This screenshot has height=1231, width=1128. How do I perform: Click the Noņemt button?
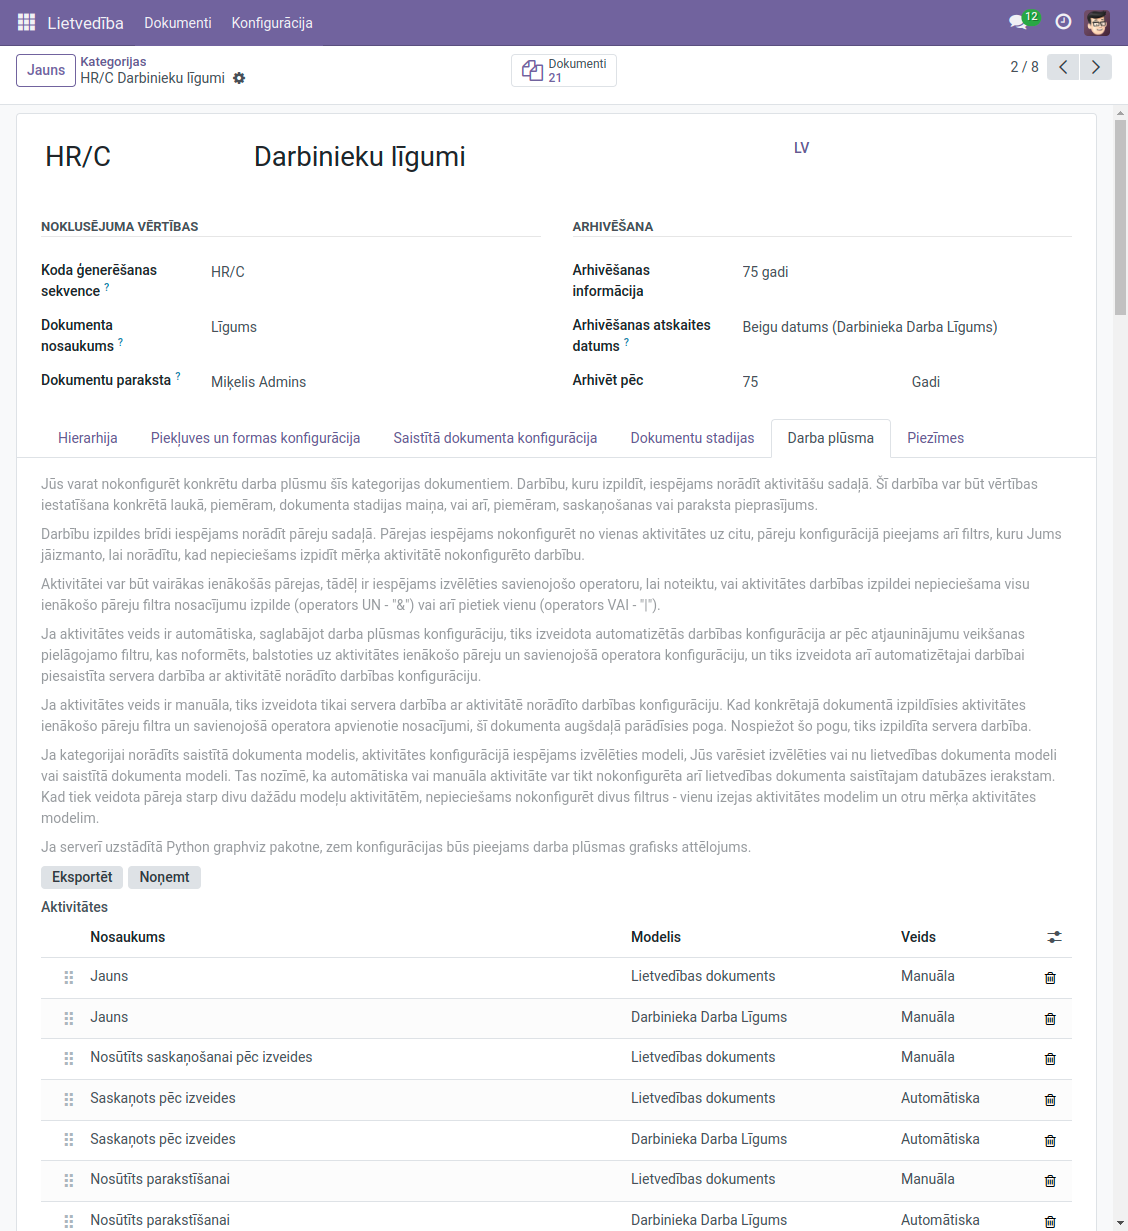(x=164, y=877)
